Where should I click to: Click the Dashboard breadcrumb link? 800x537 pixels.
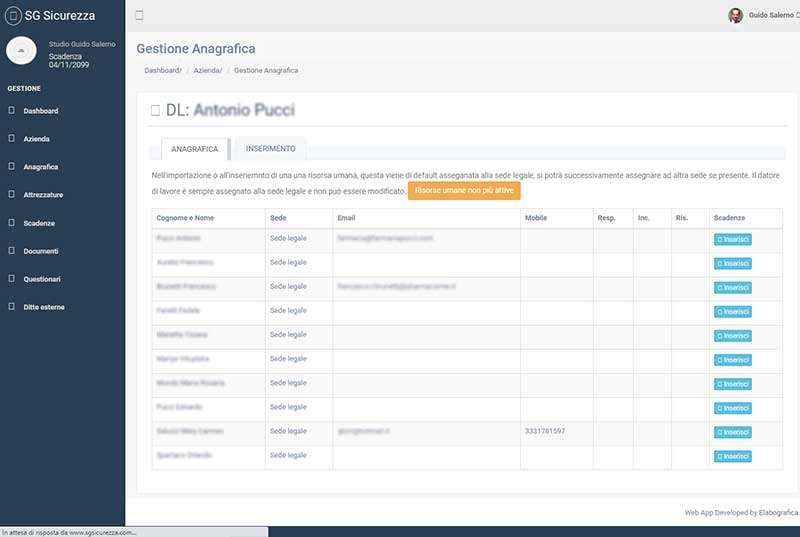coord(162,70)
